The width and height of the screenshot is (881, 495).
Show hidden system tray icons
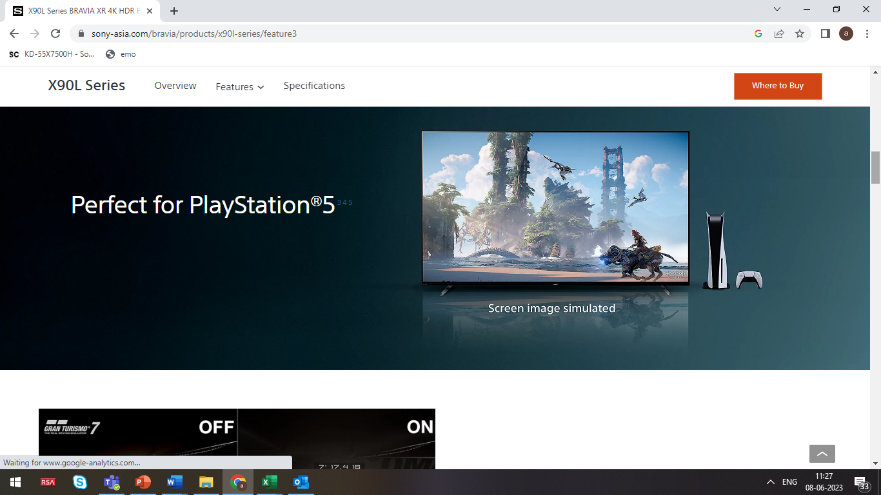point(770,482)
